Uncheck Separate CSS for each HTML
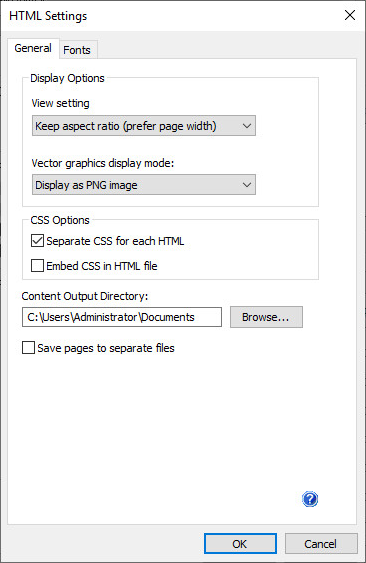Image resolution: width=366 pixels, height=563 pixels. pos(37,241)
